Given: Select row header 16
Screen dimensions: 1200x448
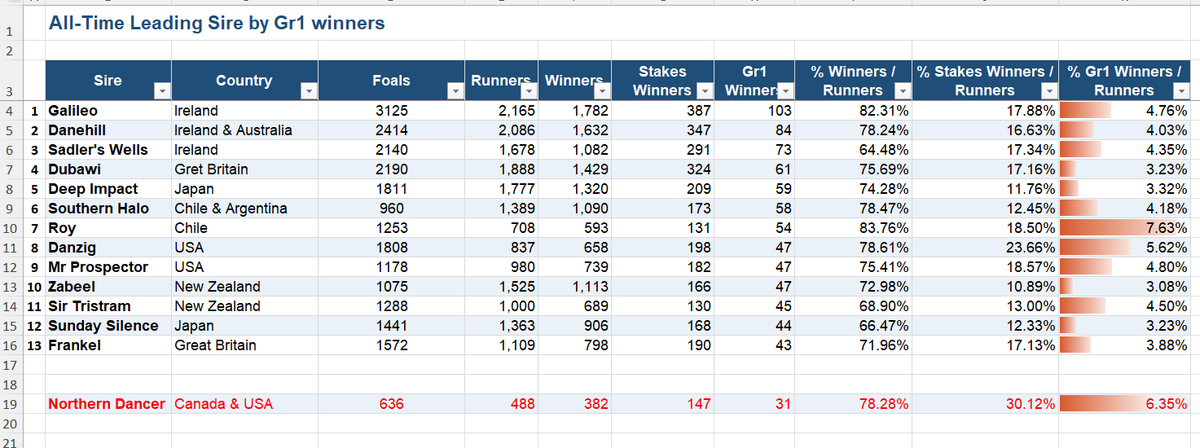Looking at the screenshot, I should (x=9, y=346).
